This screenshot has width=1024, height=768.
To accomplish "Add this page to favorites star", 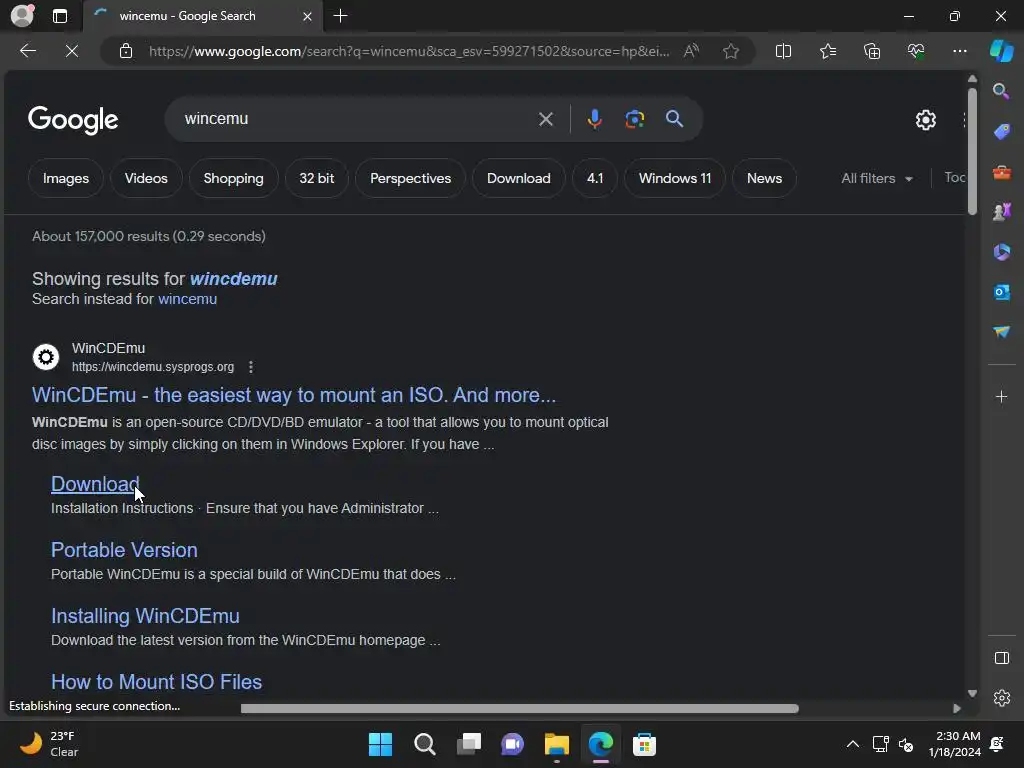I will click(x=731, y=51).
